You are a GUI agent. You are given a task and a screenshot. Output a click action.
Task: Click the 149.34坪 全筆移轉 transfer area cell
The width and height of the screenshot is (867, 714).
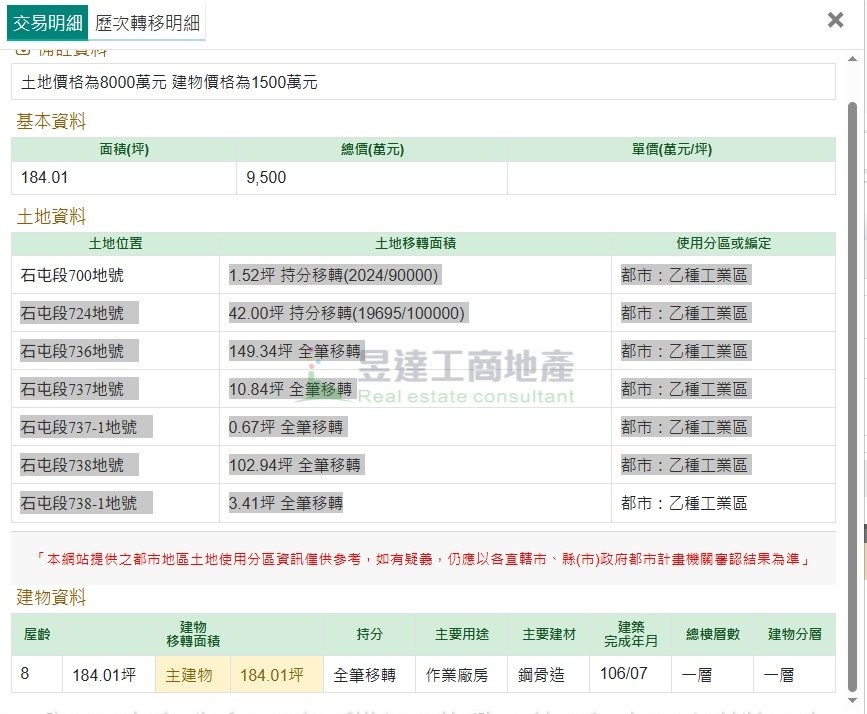[x=295, y=351]
